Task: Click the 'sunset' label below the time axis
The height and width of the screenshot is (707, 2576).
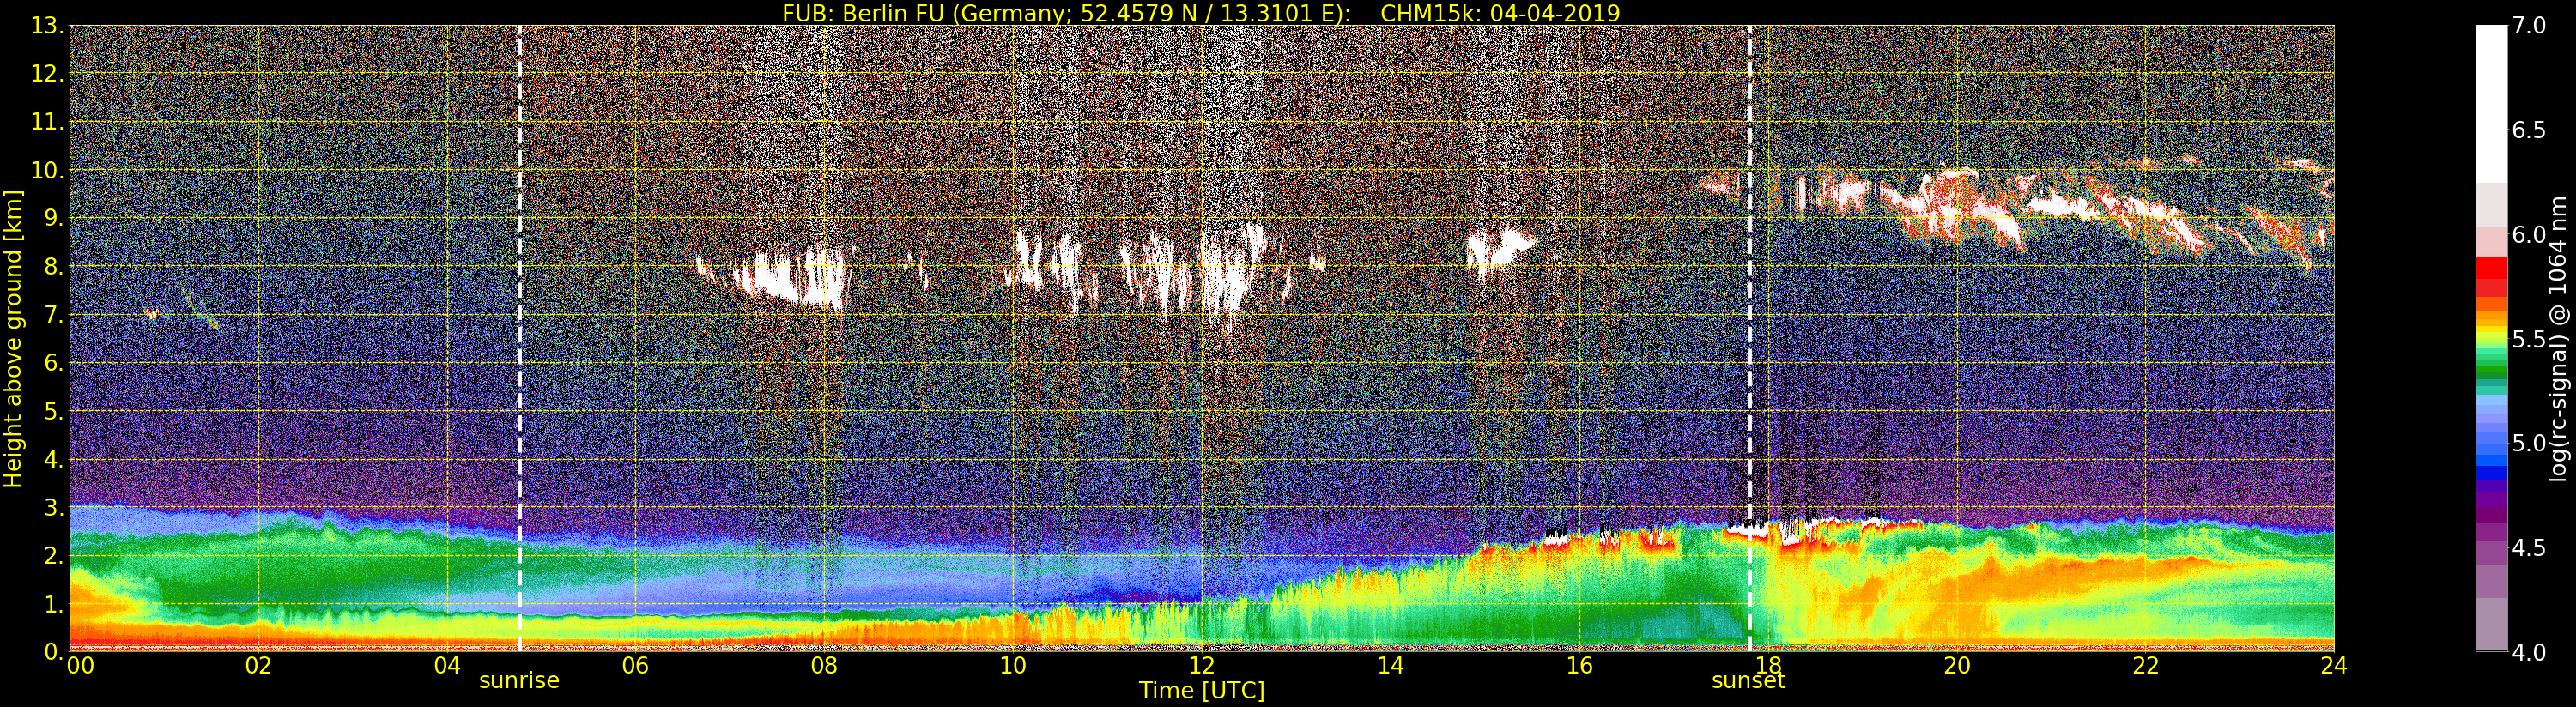Action: [x=1748, y=681]
